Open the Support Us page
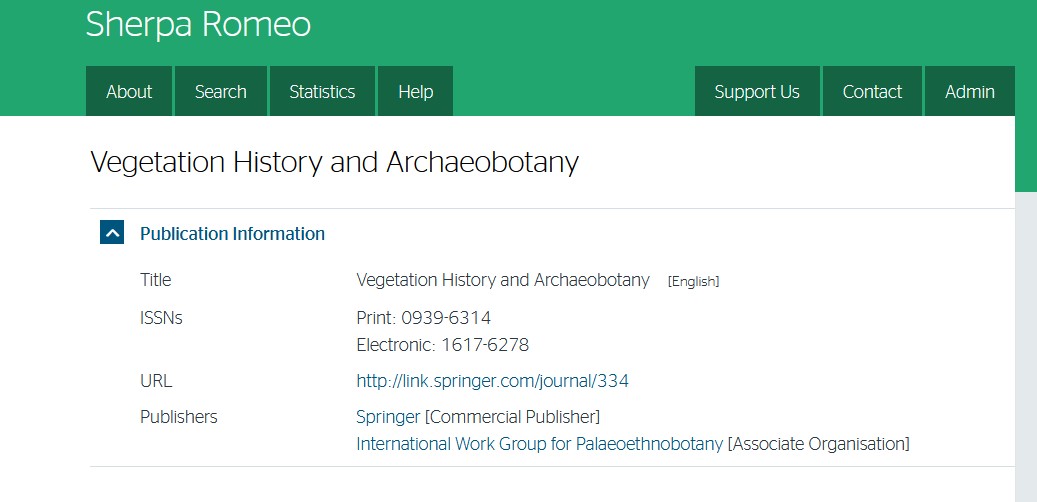The height and width of the screenshot is (502, 1037). point(757,91)
